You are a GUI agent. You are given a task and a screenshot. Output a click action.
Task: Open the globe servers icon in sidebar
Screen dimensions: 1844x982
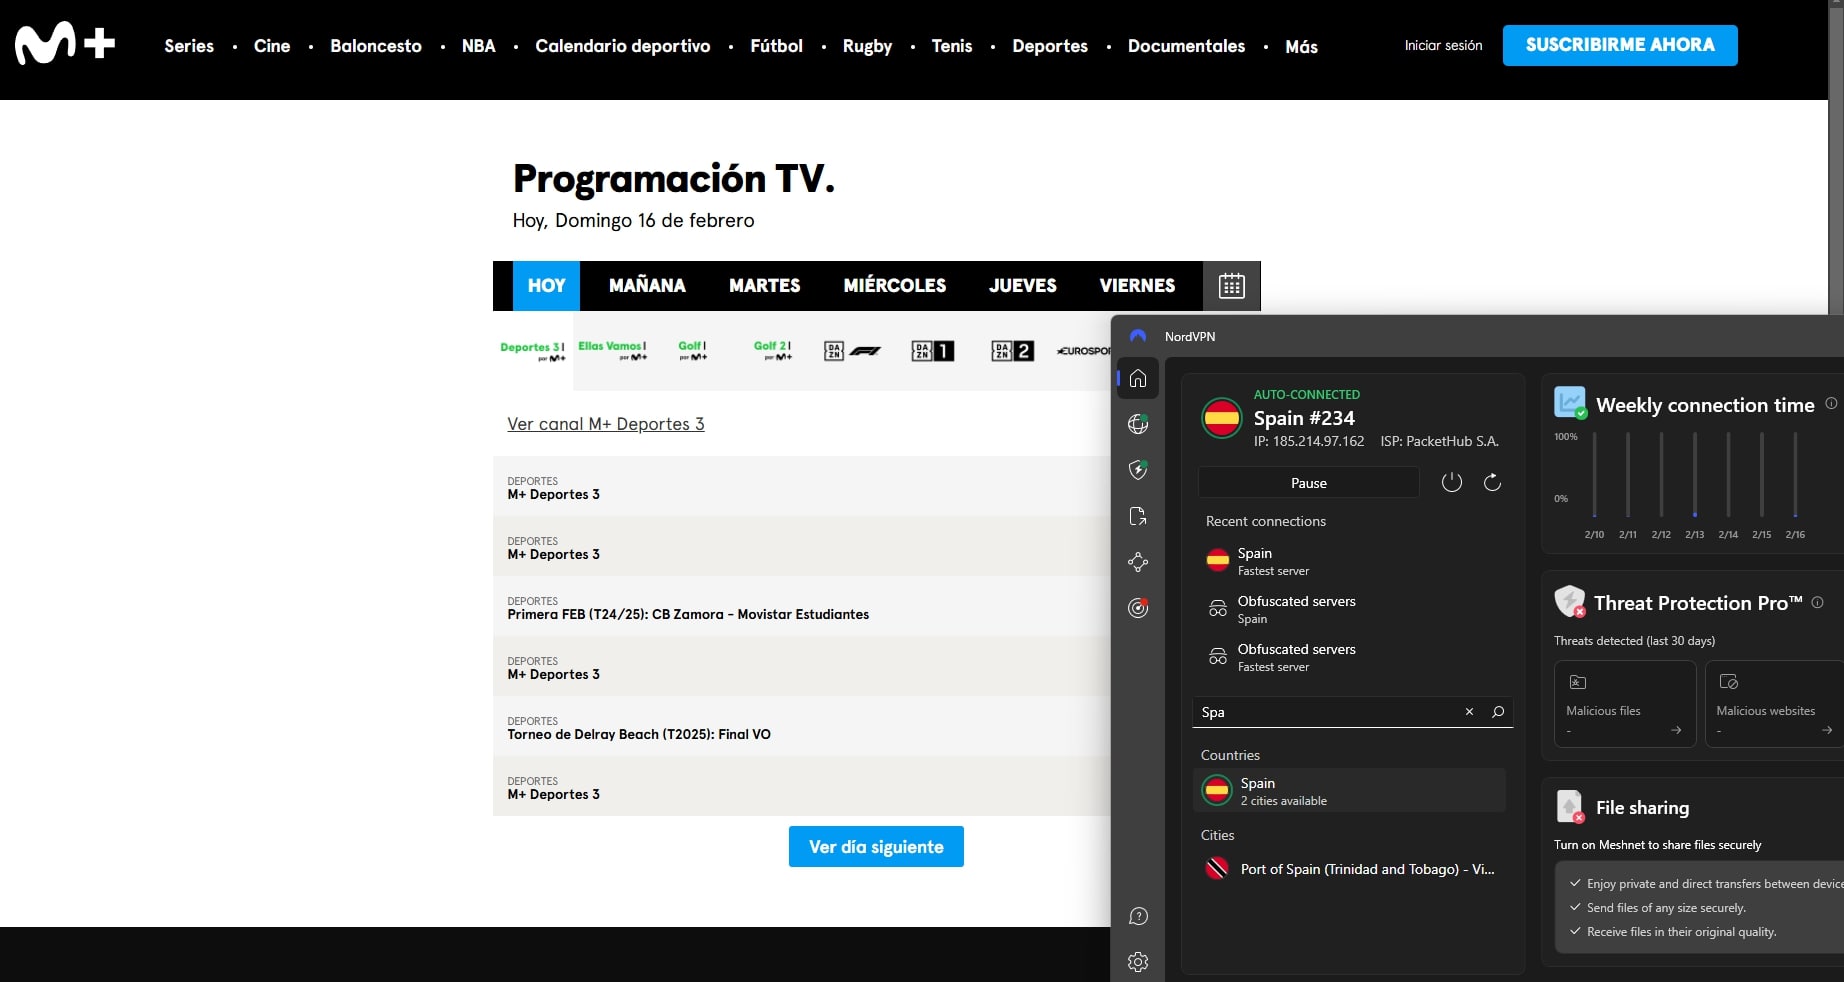1138,424
